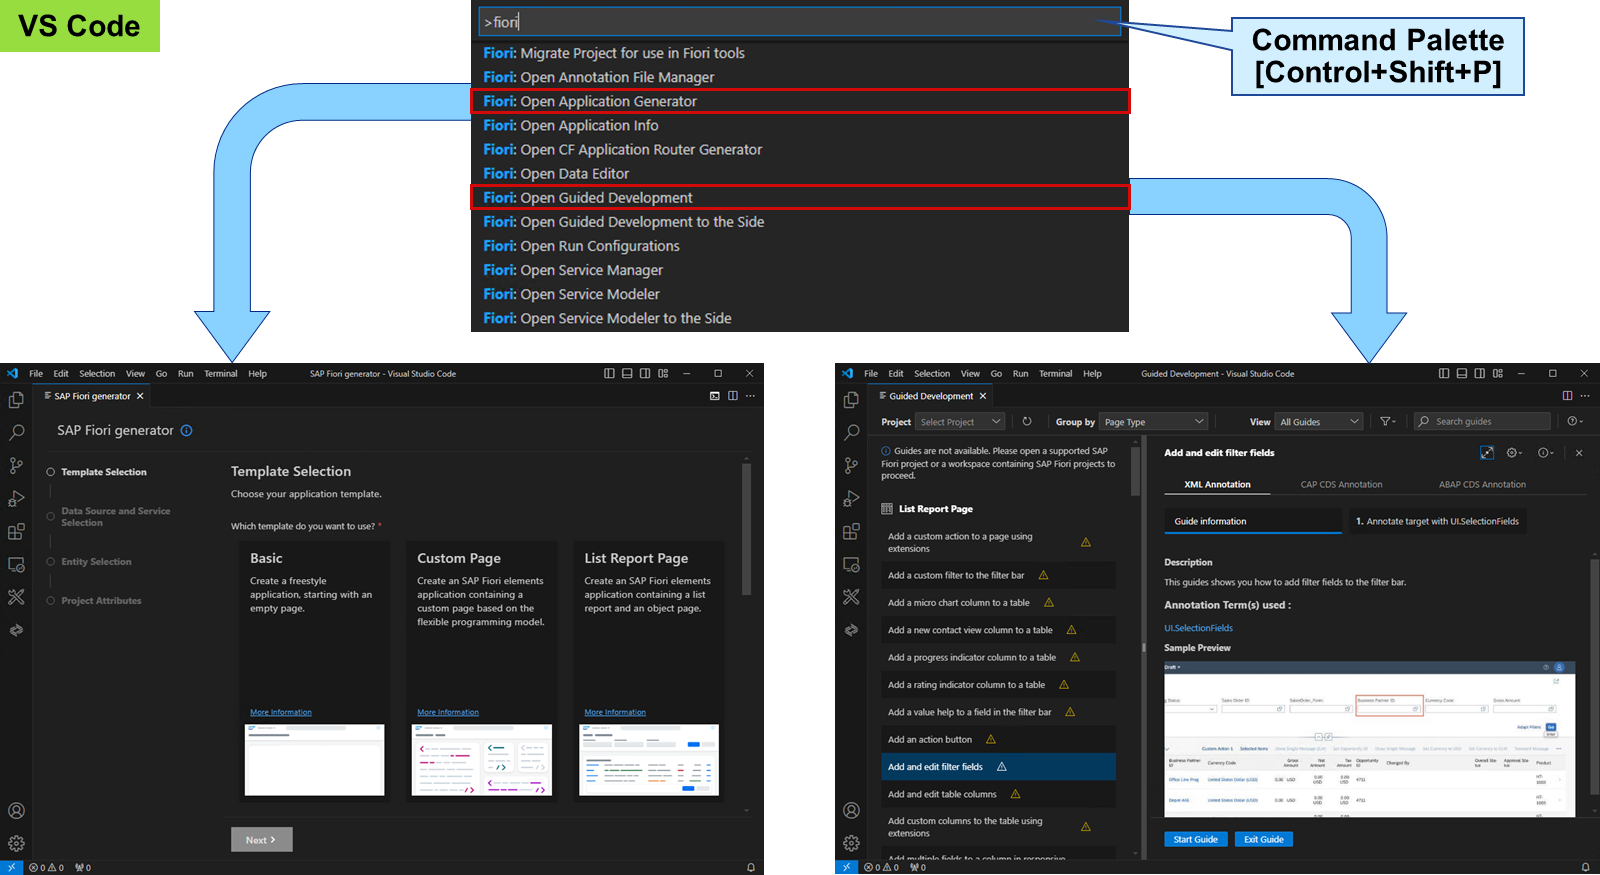Image resolution: width=1600 pixels, height=875 pixels.
Task: Choose the Basic template card
Action: [314, 671]
